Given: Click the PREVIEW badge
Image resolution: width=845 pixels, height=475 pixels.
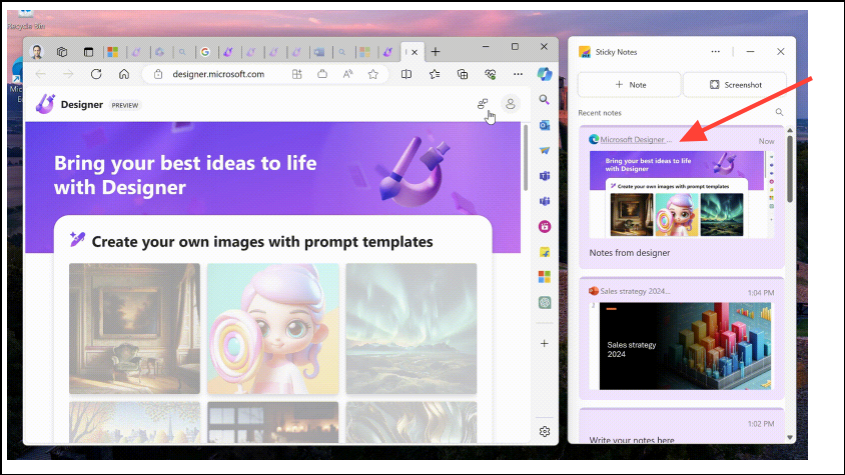Looking at the screenshot, I should point(125,105).
